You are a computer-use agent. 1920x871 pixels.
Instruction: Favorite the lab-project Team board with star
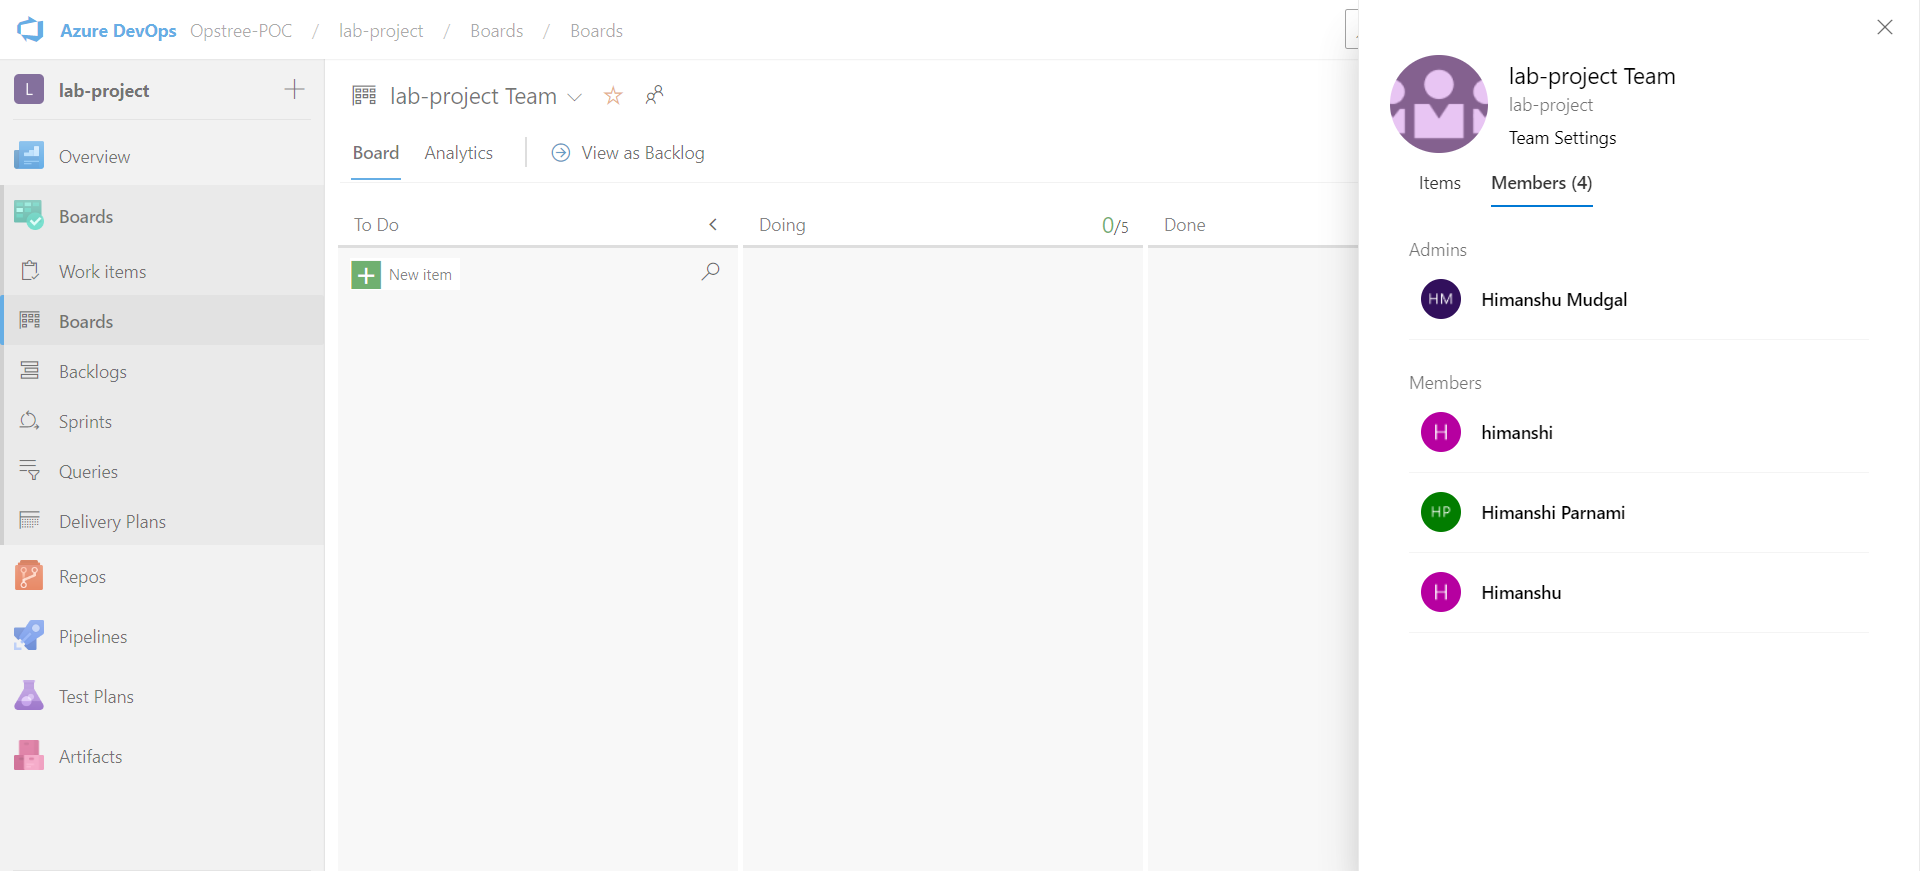tap(613, 95)
